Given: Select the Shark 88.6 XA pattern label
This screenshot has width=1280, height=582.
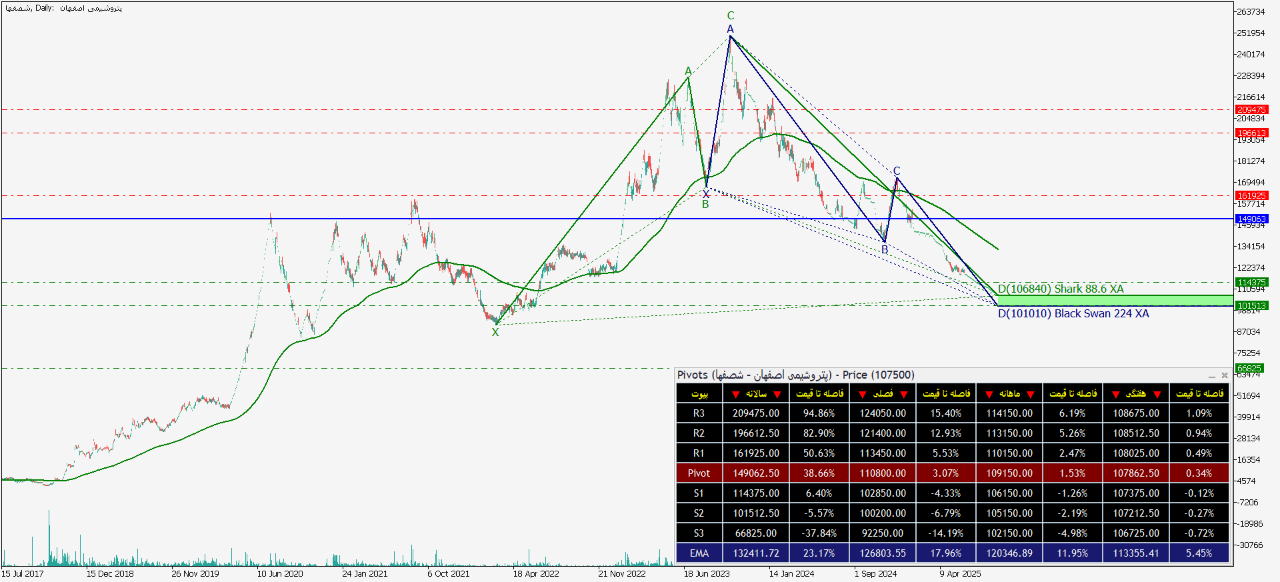Looking at the screenshot, I should [1060, 289].
